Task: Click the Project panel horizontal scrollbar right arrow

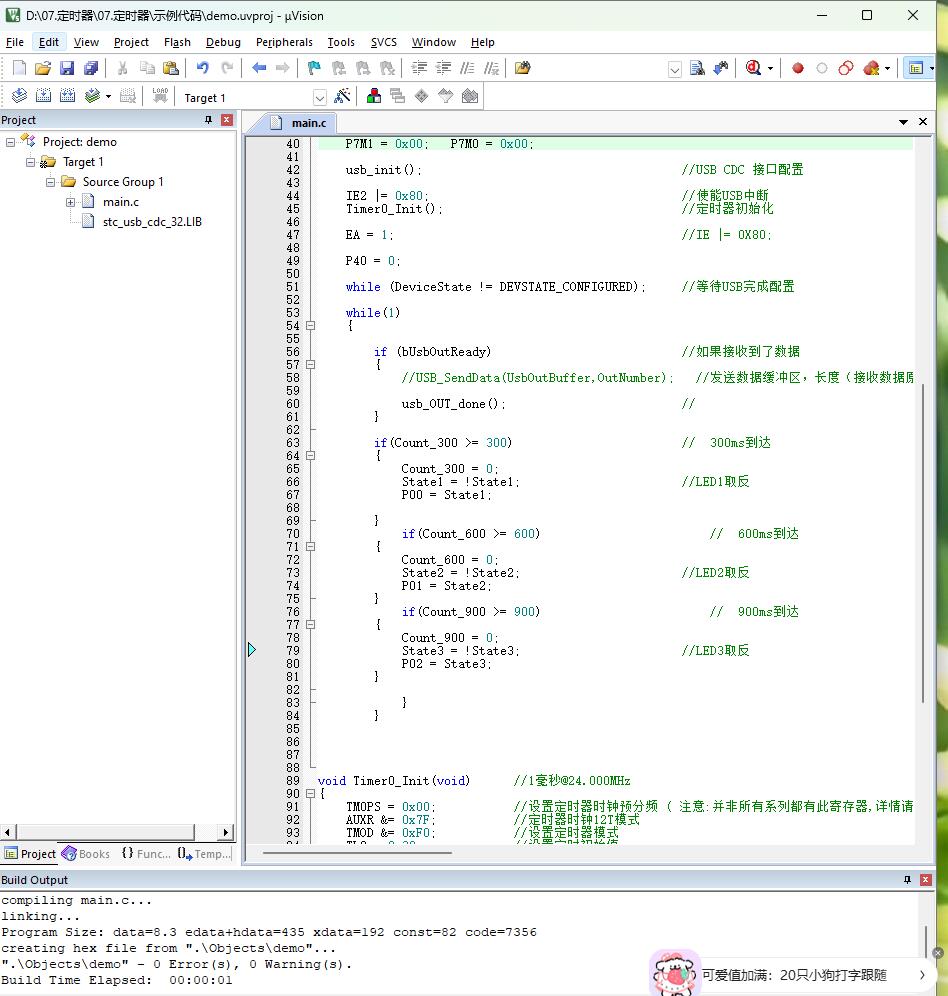Action: tap(226, 831)
